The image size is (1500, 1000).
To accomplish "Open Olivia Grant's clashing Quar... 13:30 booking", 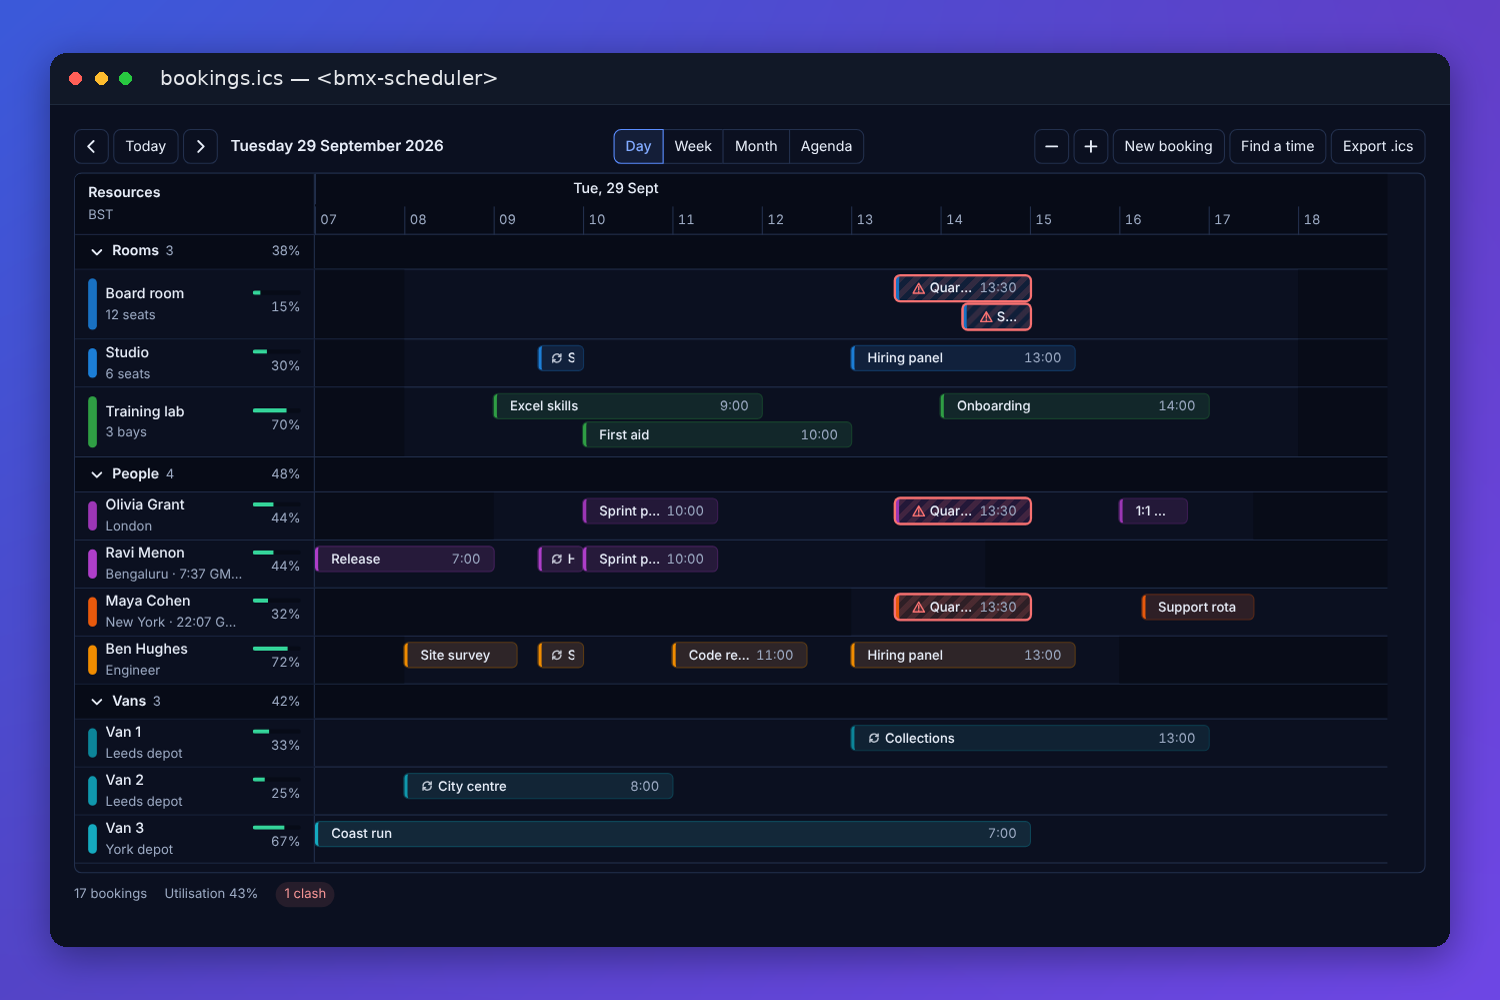I will pyautogui.click(x=963, y=511).
